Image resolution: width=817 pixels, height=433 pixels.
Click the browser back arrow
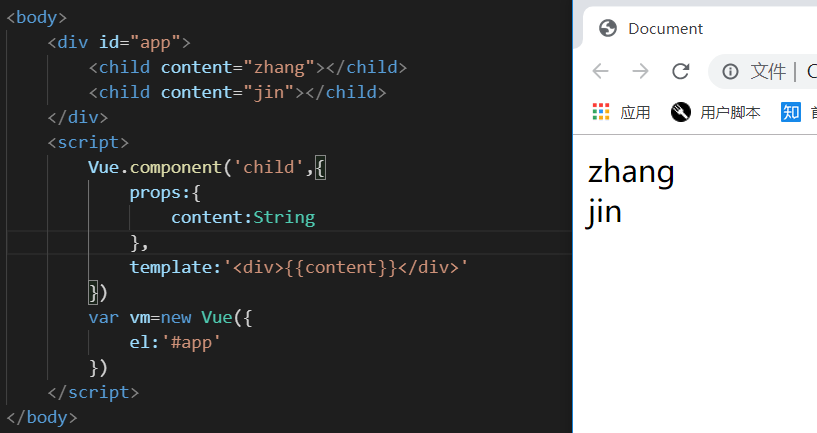pyautogui.click(x=601, y=71)
